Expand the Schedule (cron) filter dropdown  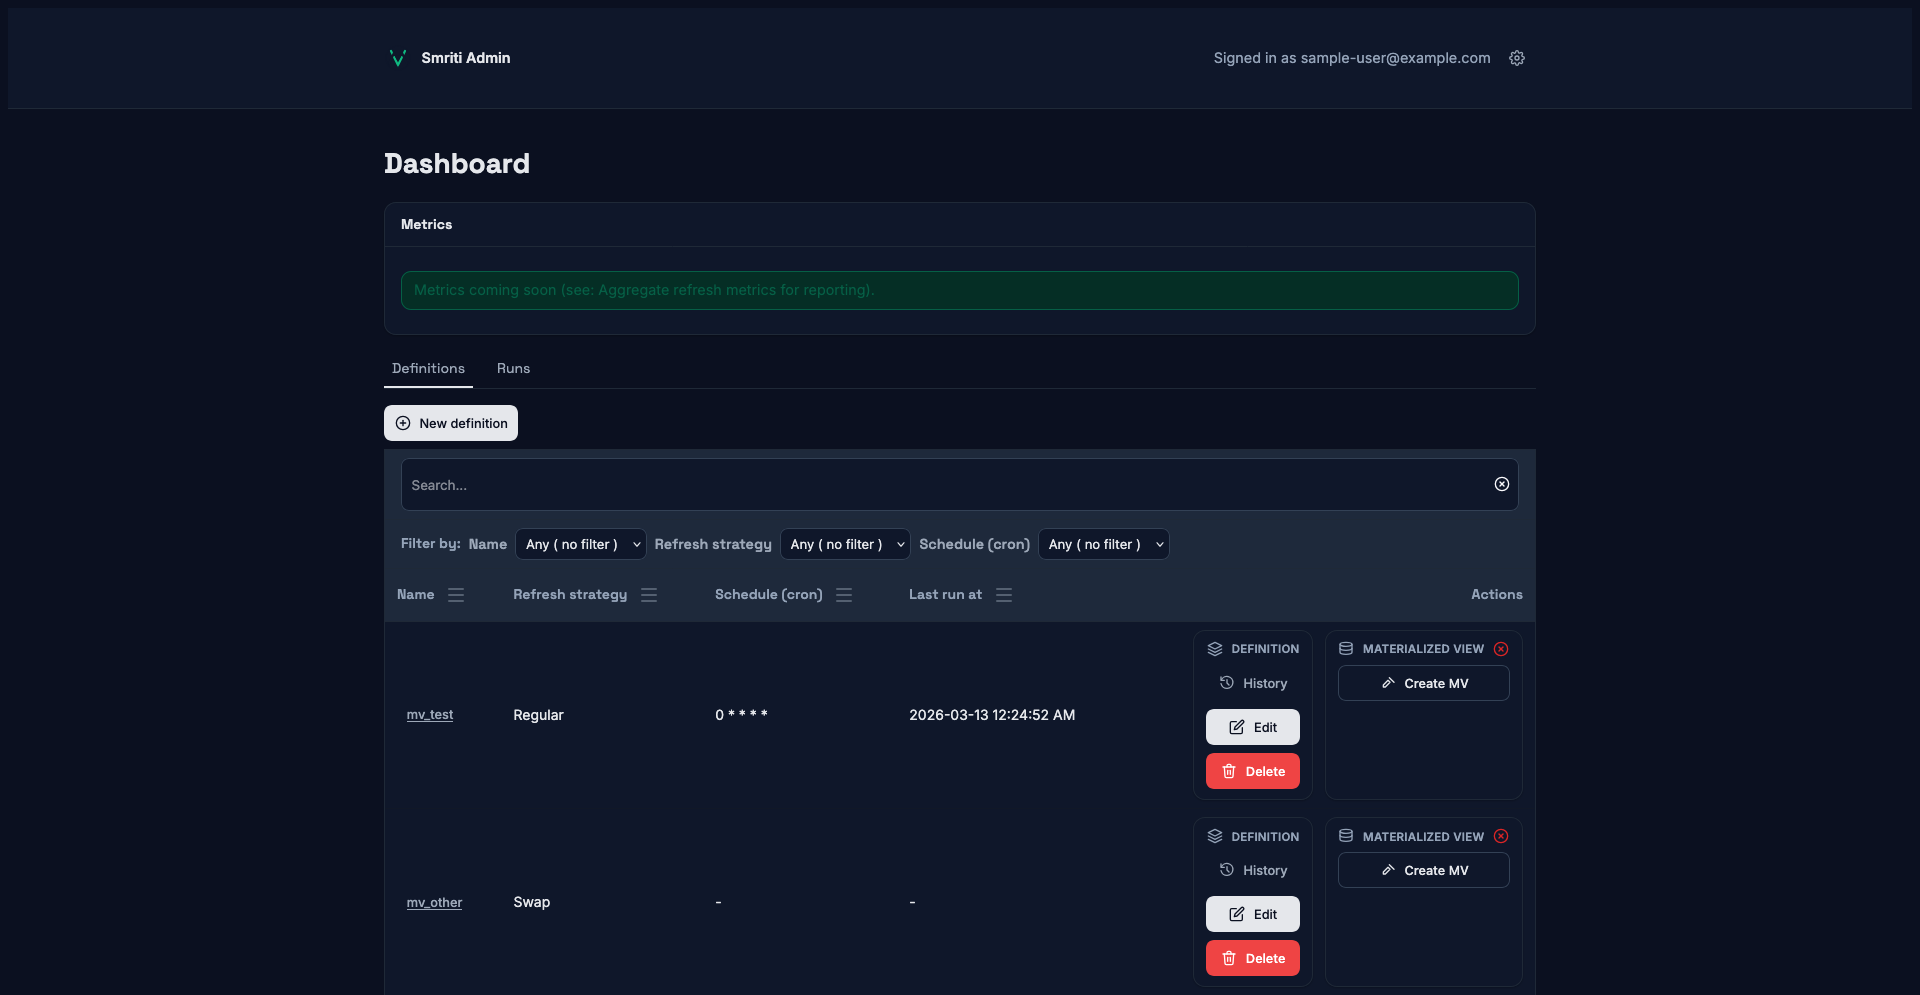(1103, 544)
